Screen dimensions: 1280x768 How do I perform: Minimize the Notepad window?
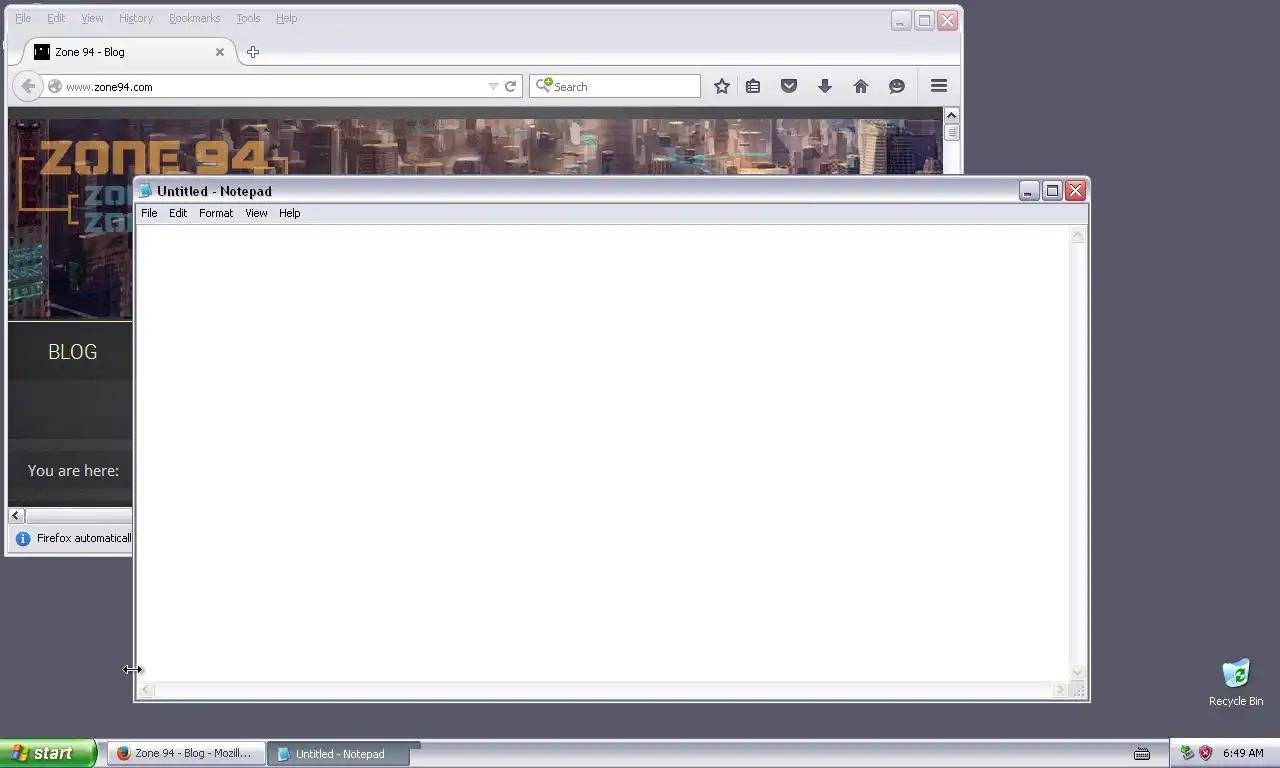click(x=1029, y=191)
